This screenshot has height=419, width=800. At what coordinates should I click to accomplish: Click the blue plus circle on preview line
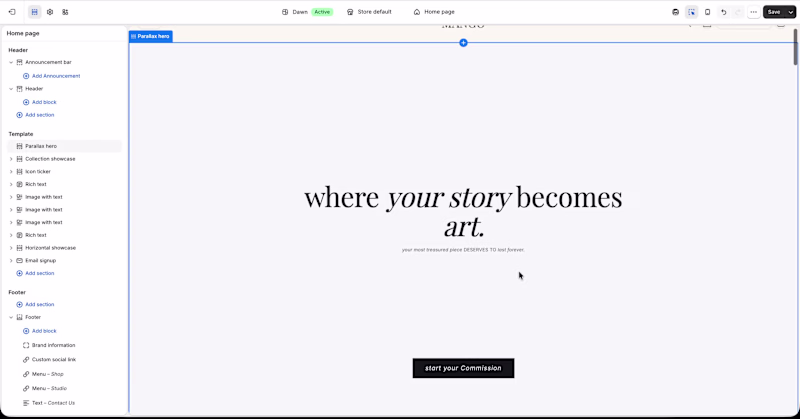[463, 43]
